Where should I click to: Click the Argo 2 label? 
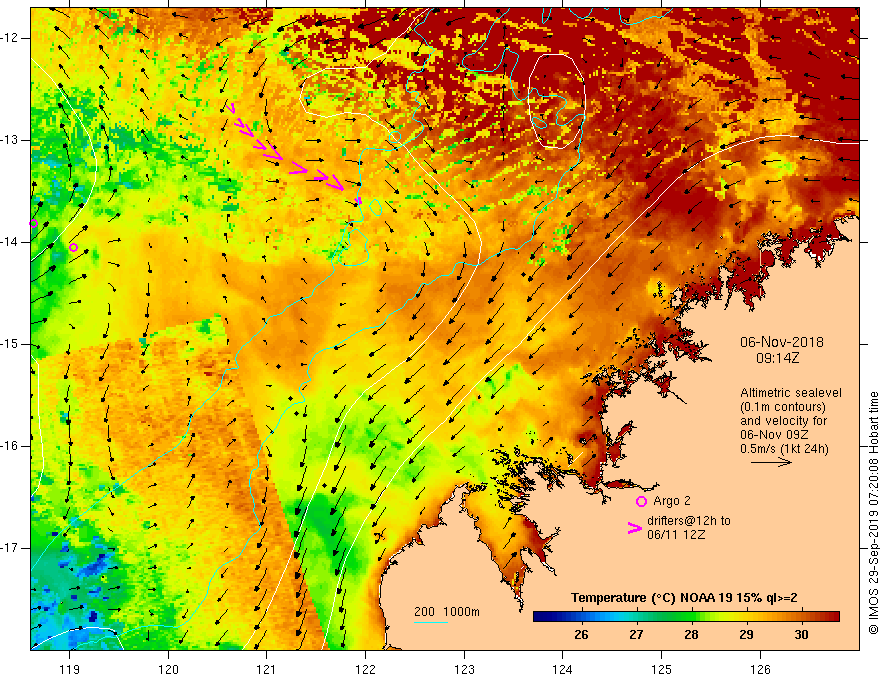click(671, 501)
